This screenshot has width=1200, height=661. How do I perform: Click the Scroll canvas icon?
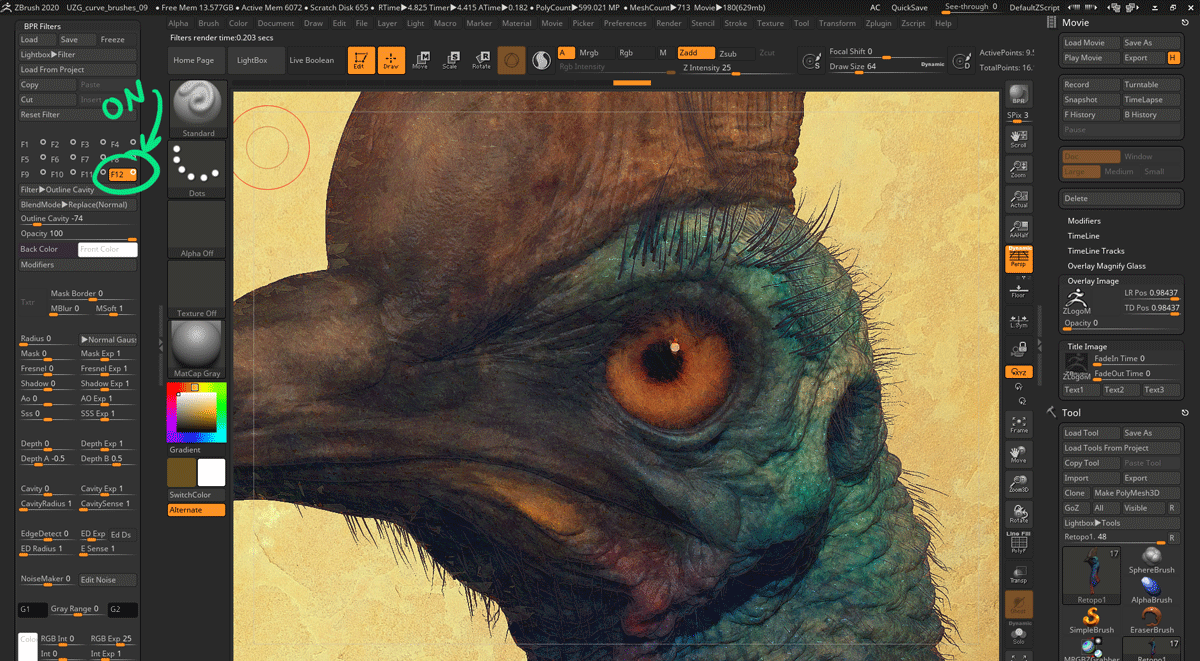pyautogui.click(x=1018, y=139)
